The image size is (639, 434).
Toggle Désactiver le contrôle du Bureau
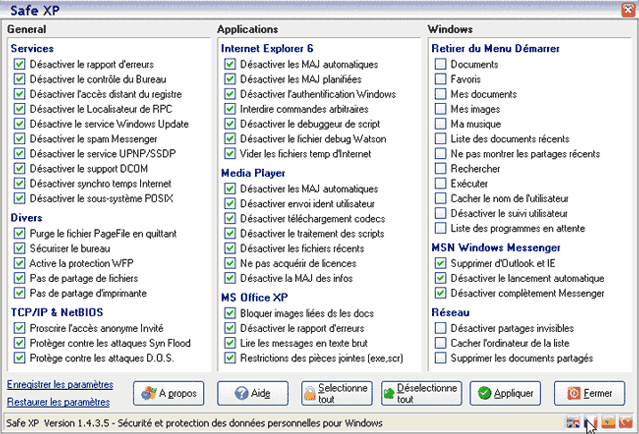(x=19, y=79)
